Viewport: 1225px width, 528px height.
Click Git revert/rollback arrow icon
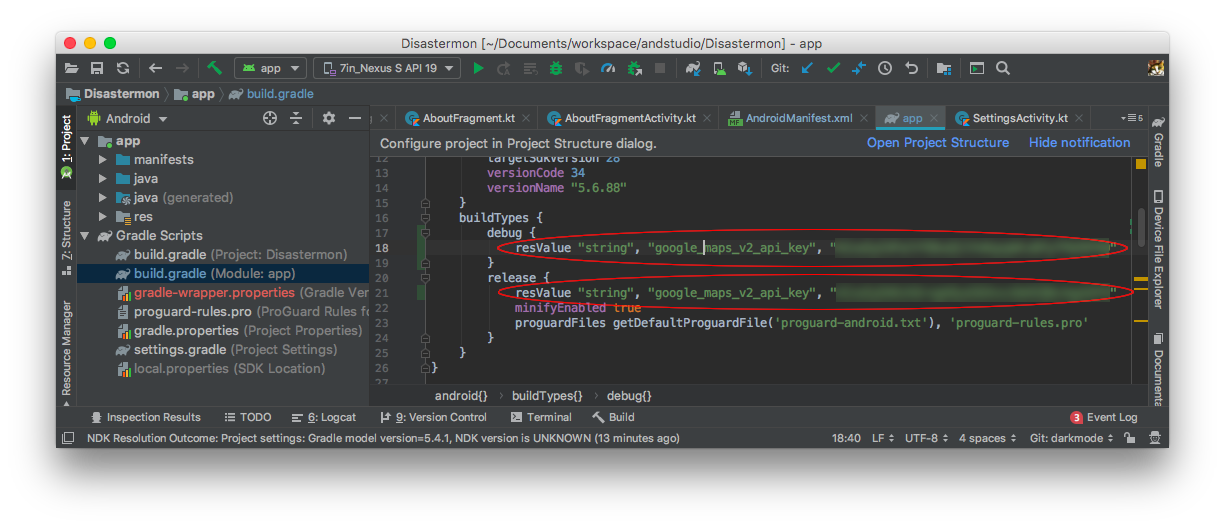pyautogui.click(x=911, y=68)
